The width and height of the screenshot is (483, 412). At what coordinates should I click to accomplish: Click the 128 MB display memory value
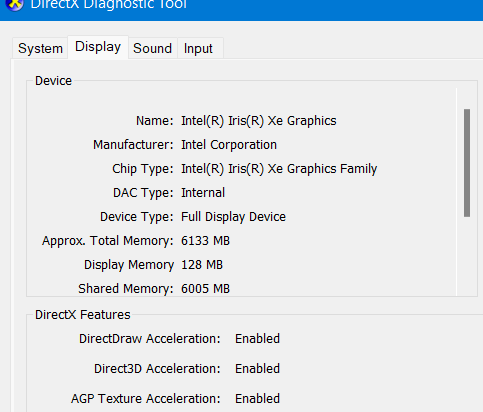click(x=202, y=265)
